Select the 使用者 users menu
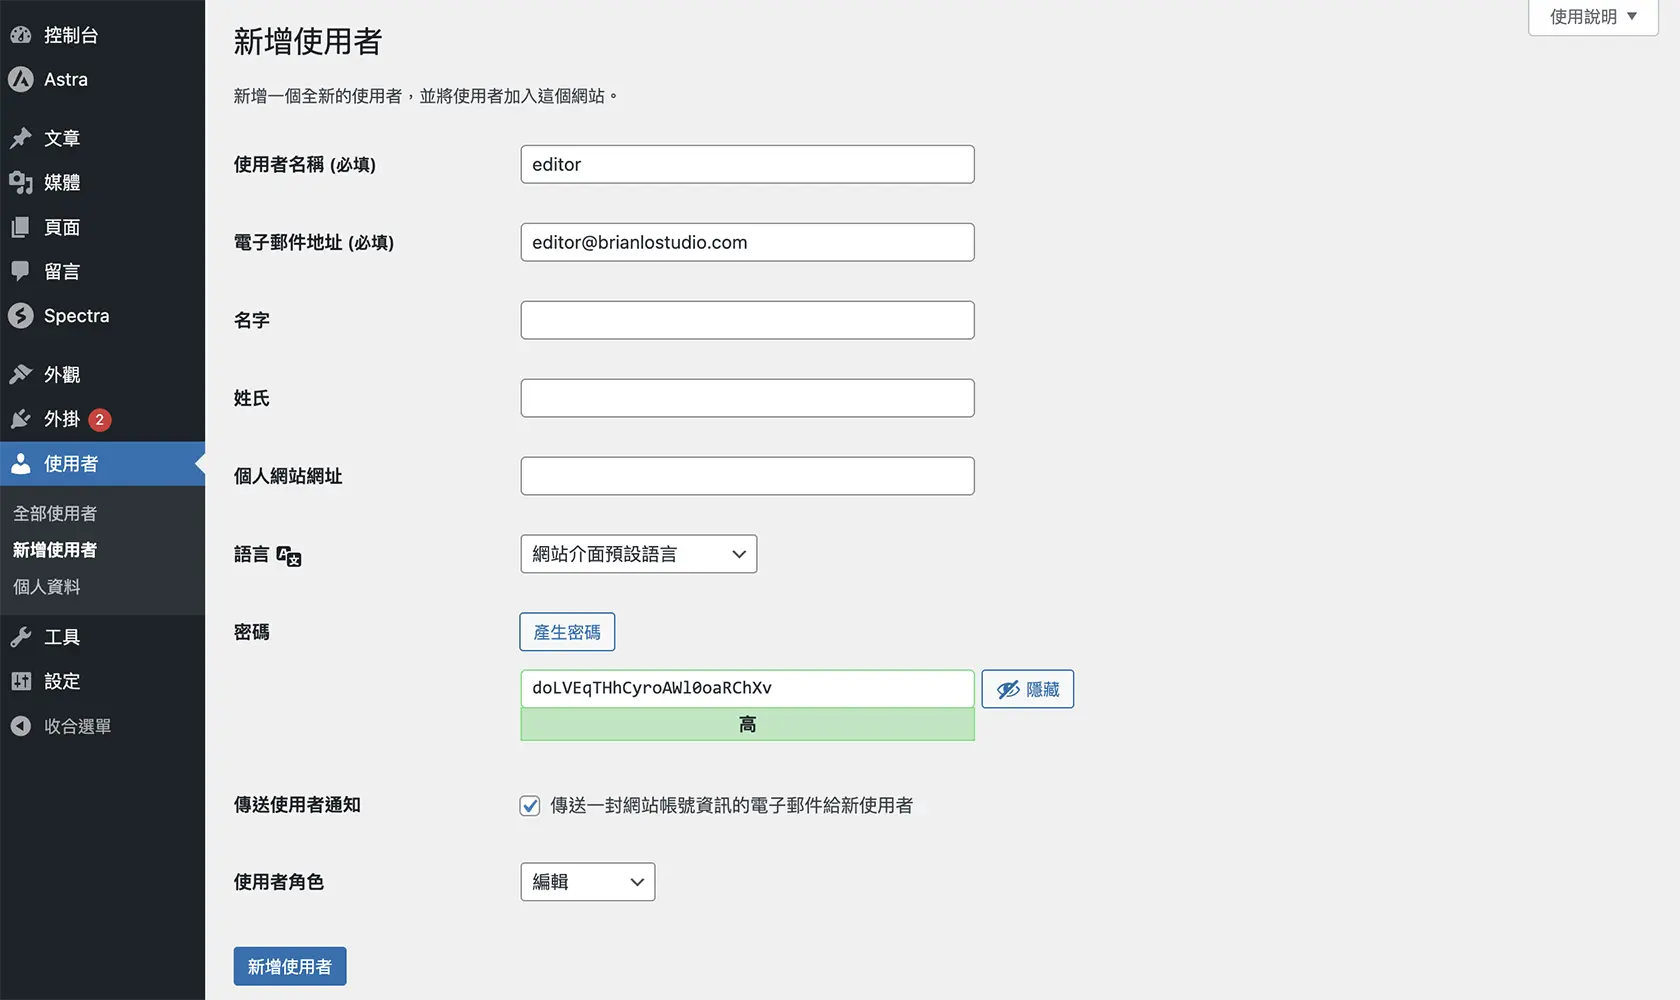Image resolution: width=1680 pixels, height=1000 pixels. coord(102,464)
